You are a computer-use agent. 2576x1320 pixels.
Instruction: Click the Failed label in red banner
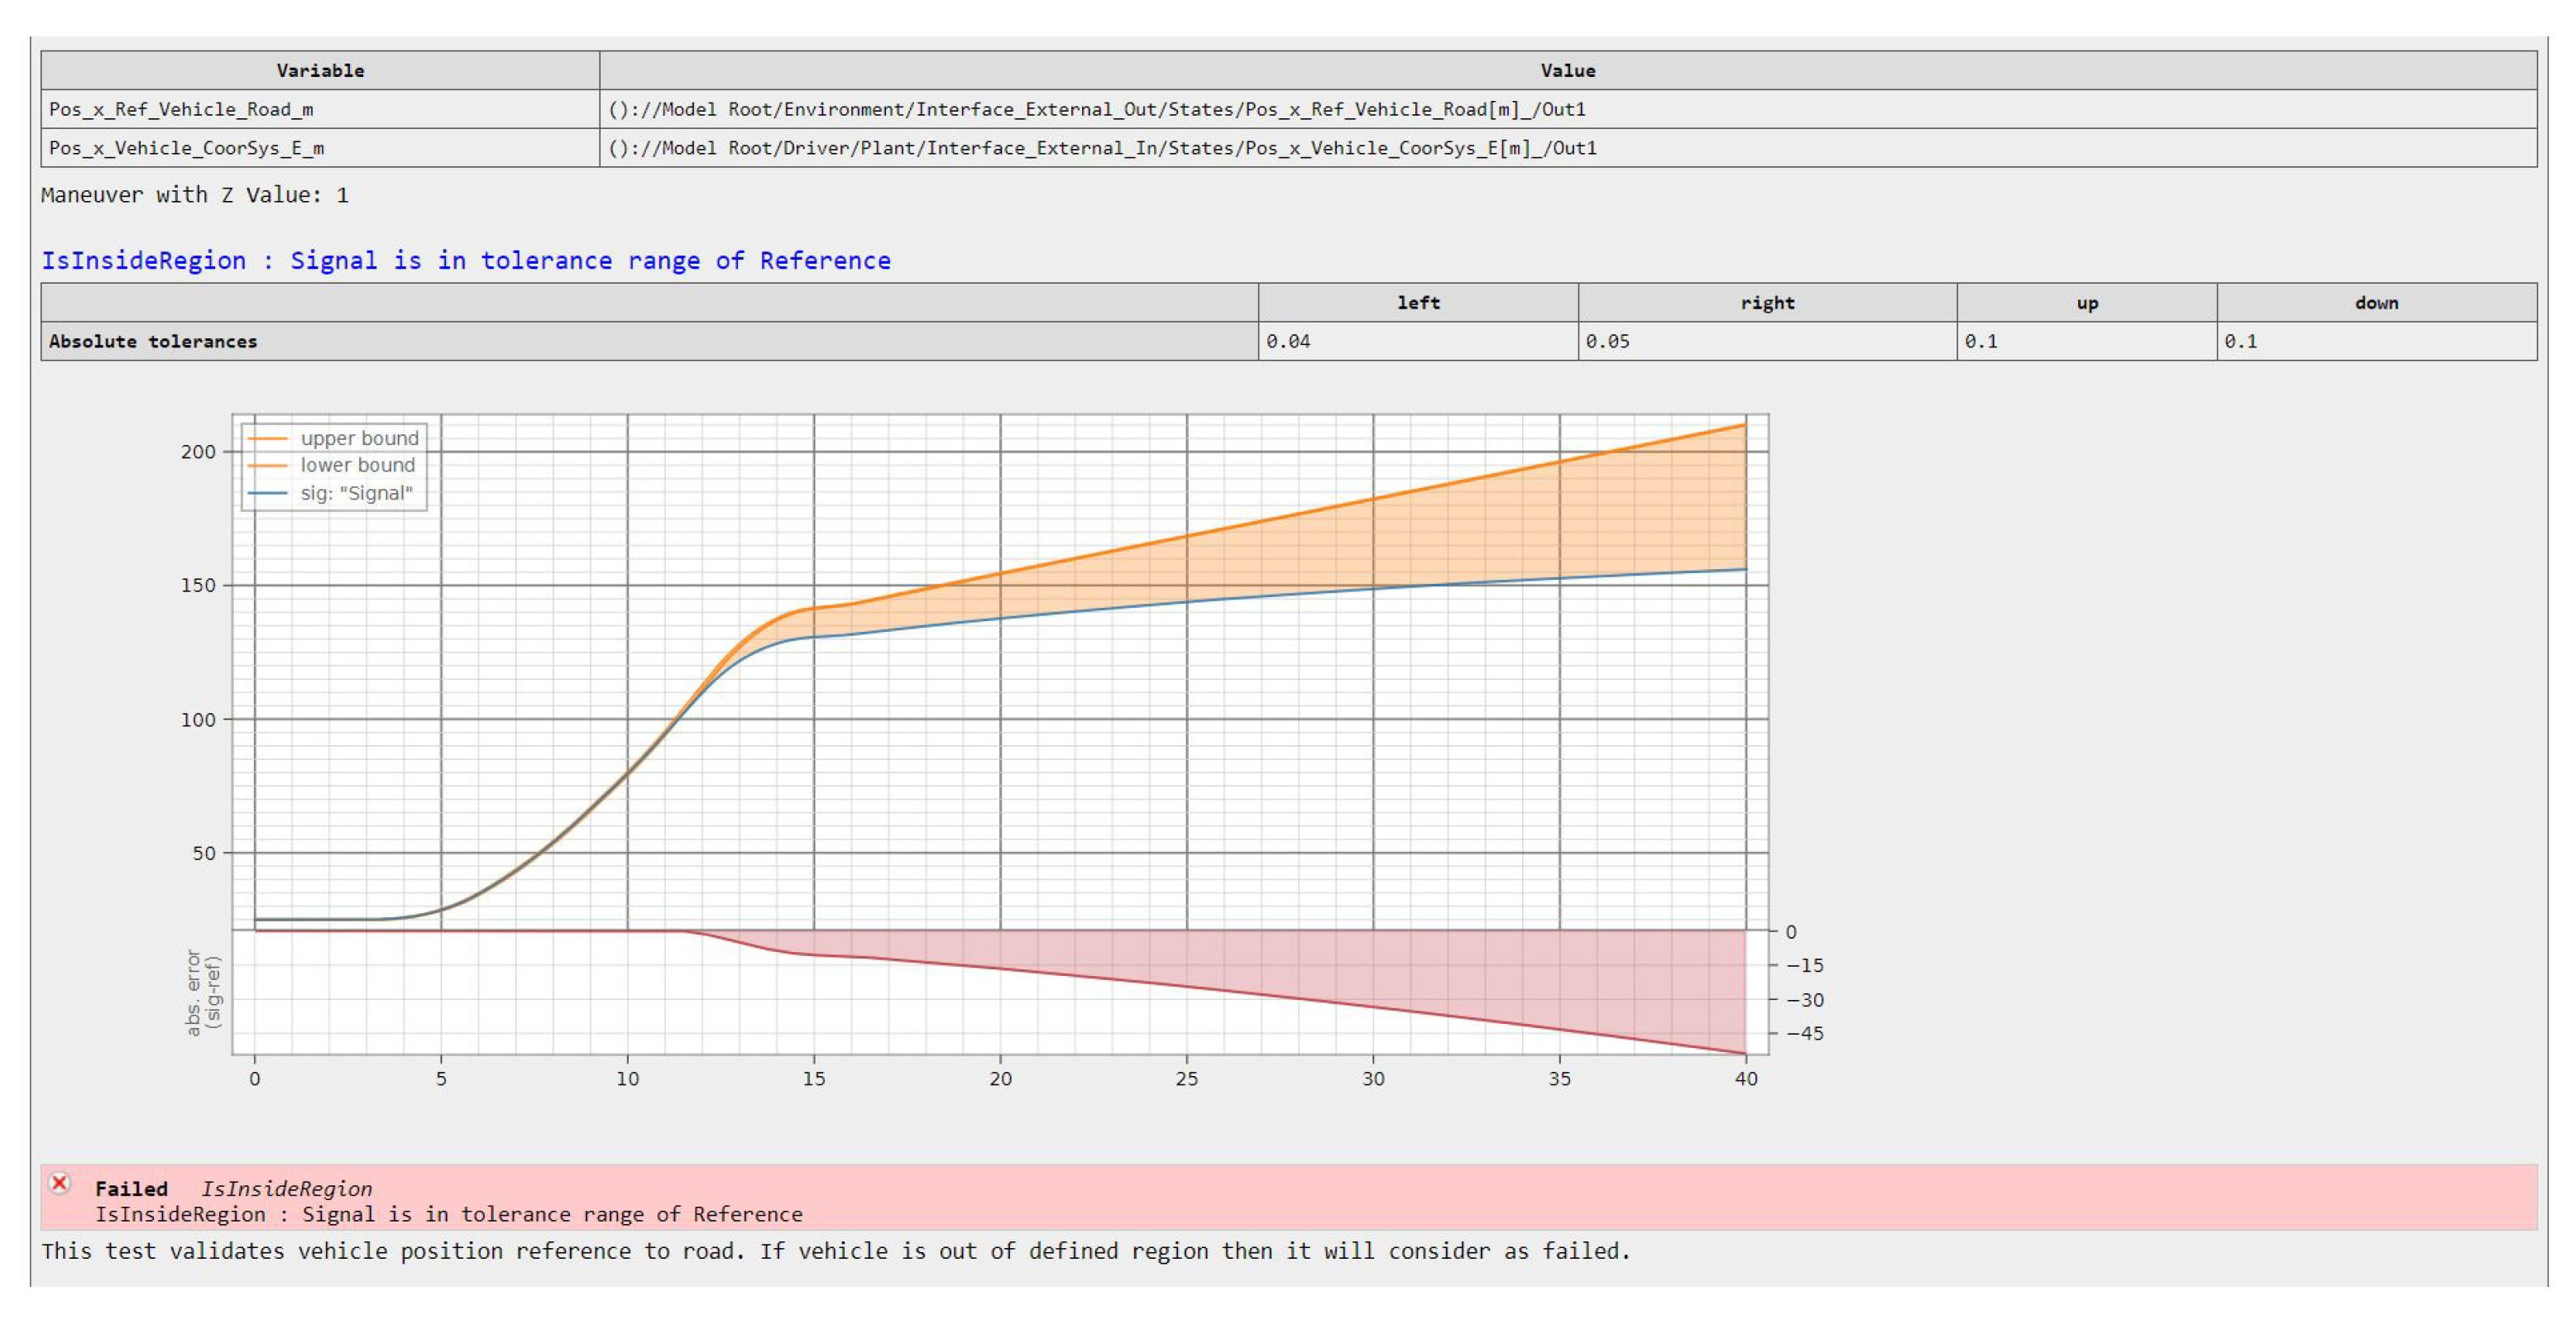[x=131, y=1189]
